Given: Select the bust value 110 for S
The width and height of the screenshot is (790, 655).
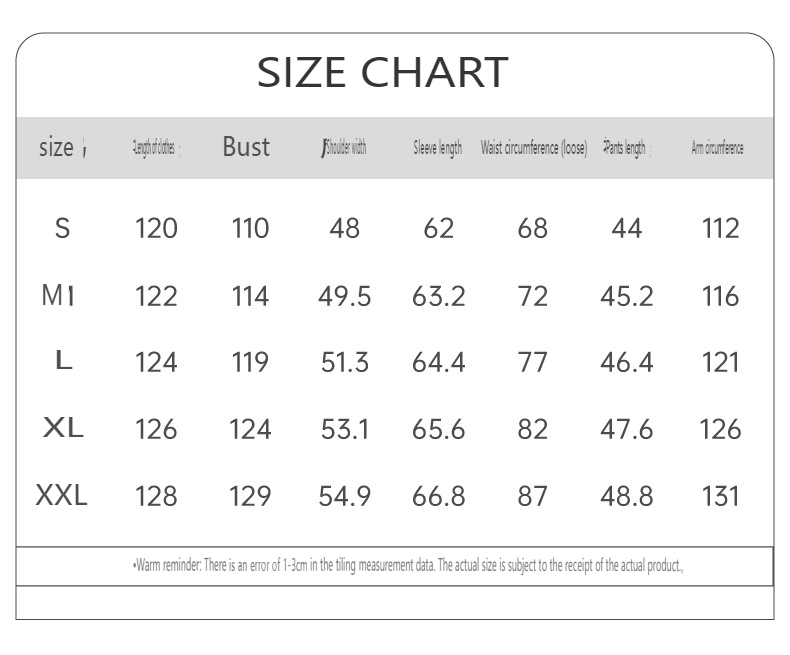Looking at the screenshot, I should pyautogui.click(x=250, y=228).
